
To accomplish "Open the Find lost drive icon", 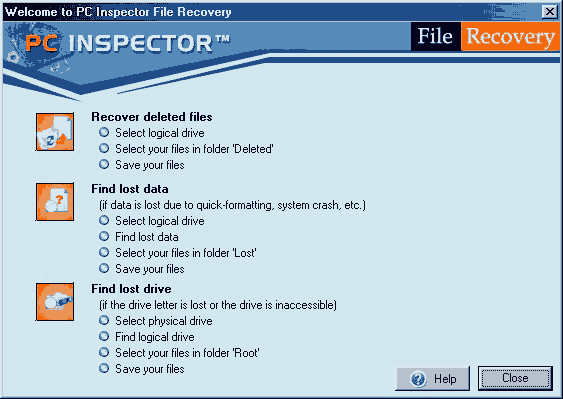I will [55, 302].
